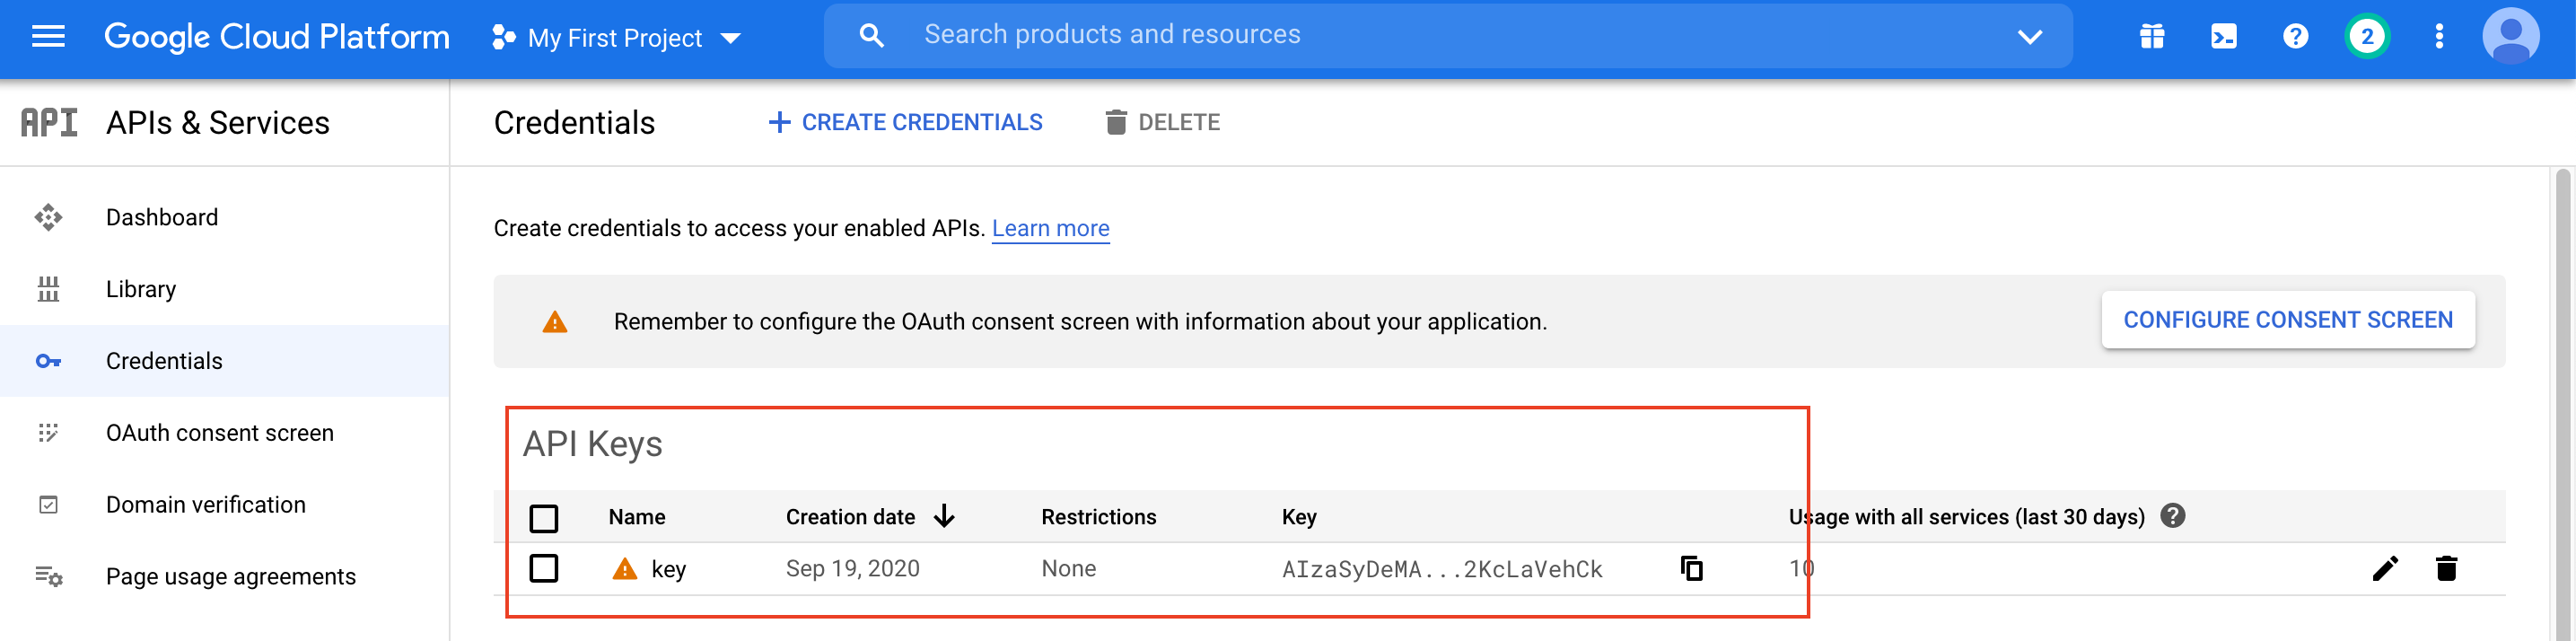Open the My First Project dropdown

(x=615, y=37)
